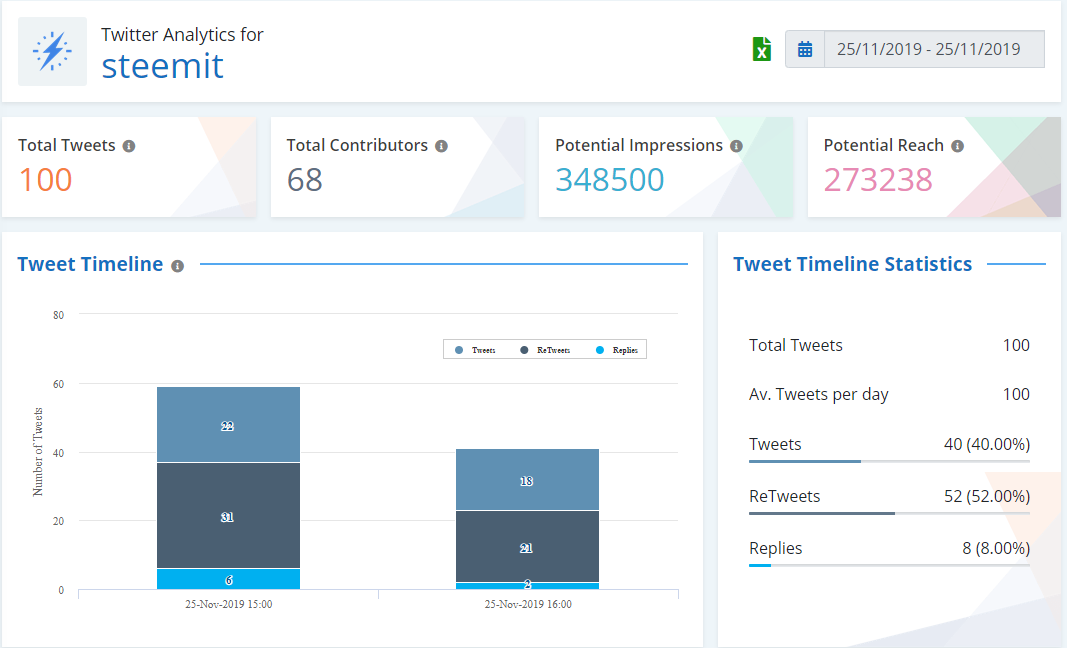Click the 22 Tweets segment of 15:00 bar

coord(229,425)
